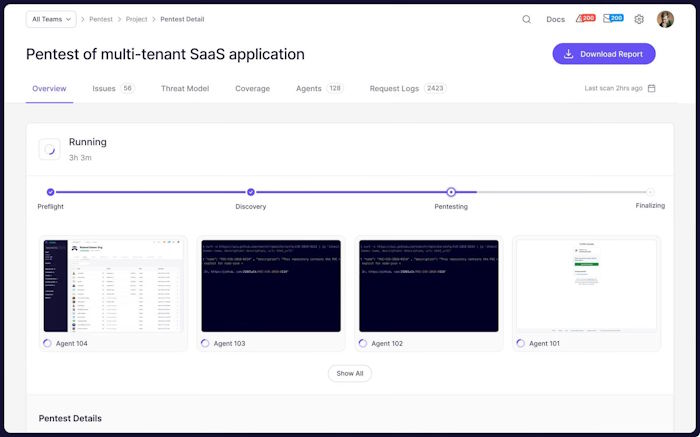Screen dimensions: 700x437
Task: Open the red alerts badge showing 200
Action: tap(586, 18)
